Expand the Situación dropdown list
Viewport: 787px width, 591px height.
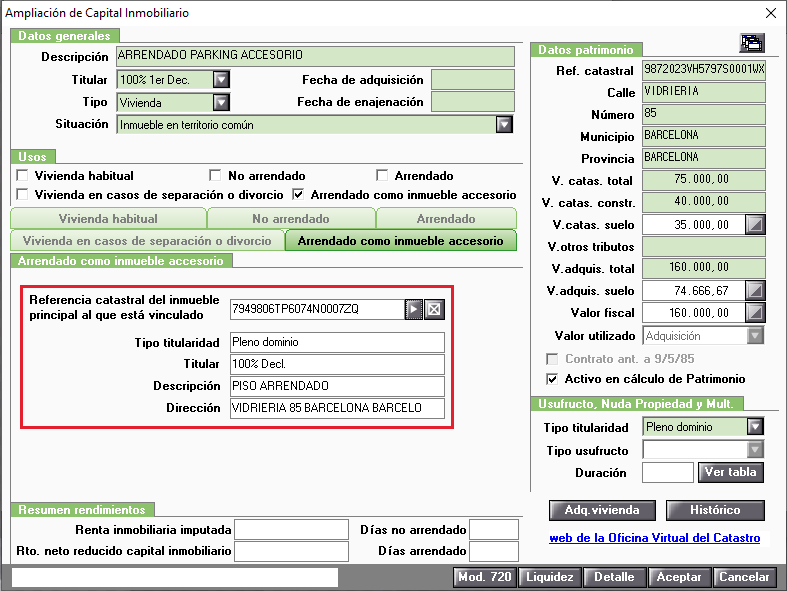[504, 124]
